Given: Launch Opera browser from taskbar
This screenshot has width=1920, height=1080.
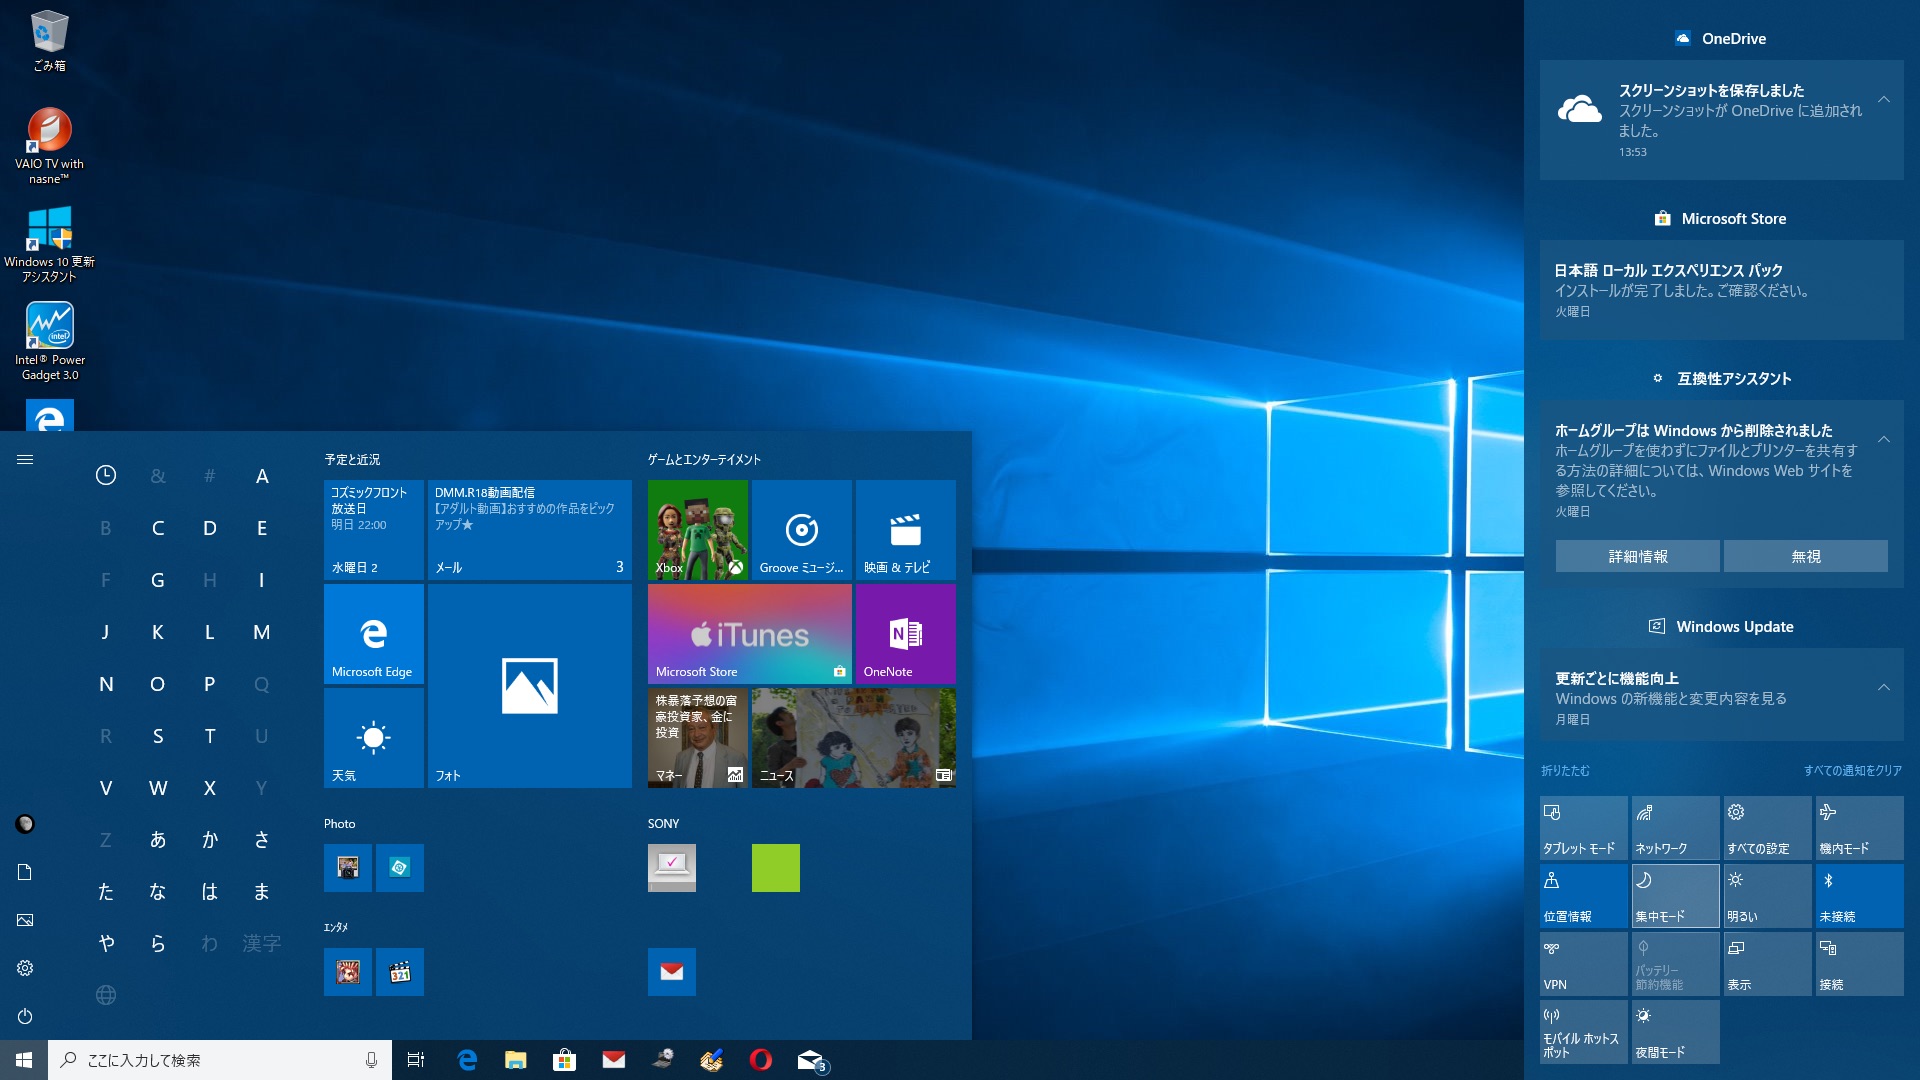Looking at the screenshot, I should pos(761,1060).
